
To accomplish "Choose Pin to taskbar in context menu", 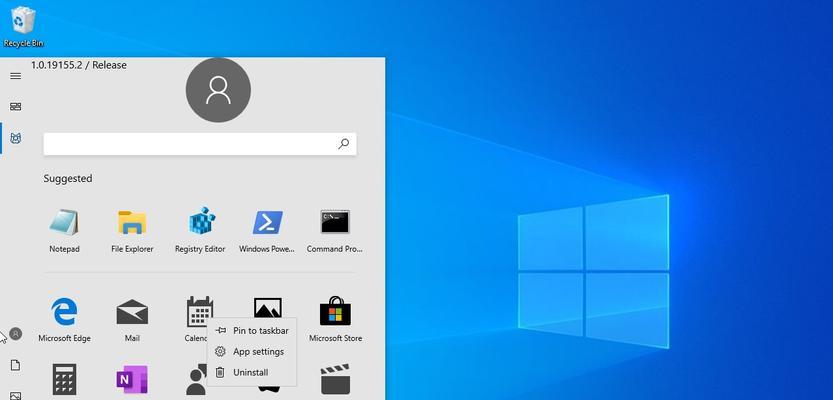I will [251, 330].
